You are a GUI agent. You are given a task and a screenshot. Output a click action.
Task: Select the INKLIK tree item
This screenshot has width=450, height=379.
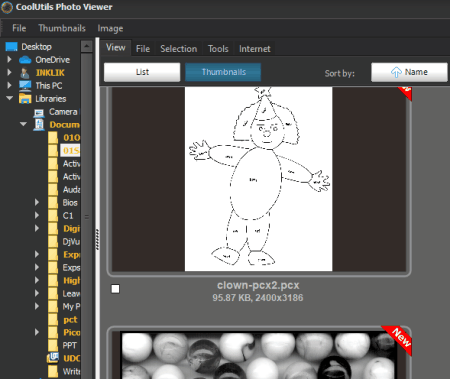coord(50,73)
